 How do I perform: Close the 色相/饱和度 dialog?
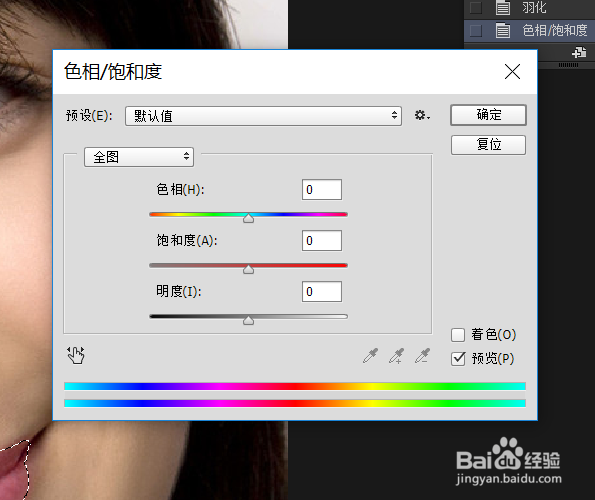(512, 71)
